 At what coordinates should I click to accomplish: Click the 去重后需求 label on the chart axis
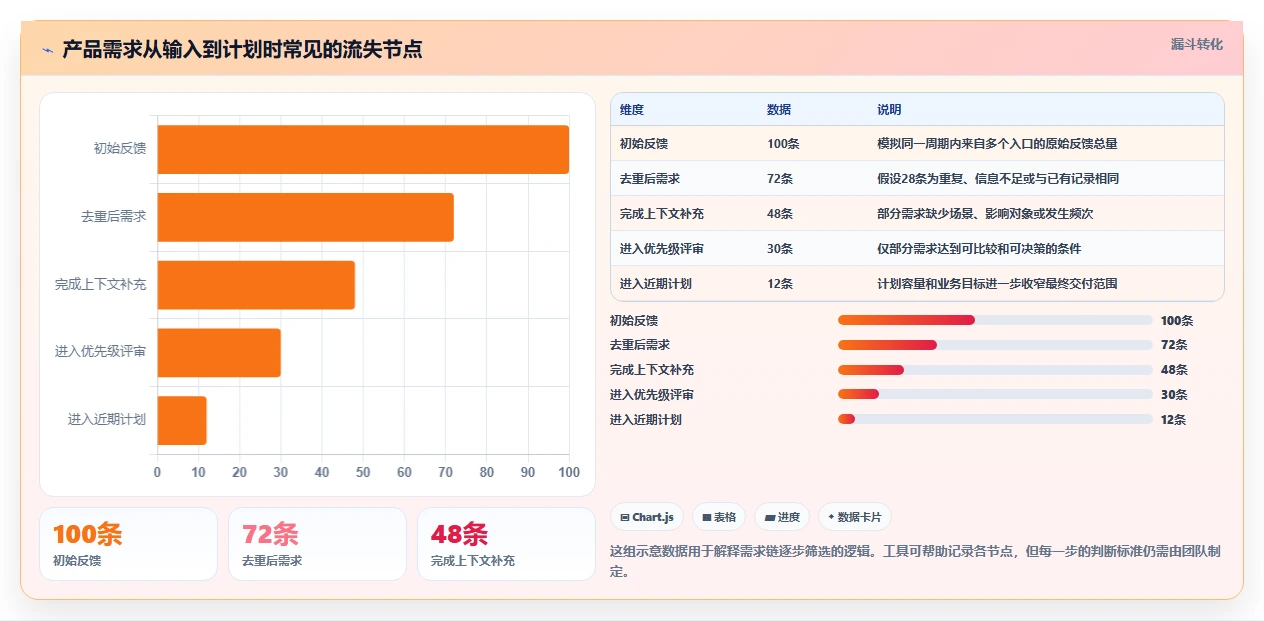click(x=114, y=217)
